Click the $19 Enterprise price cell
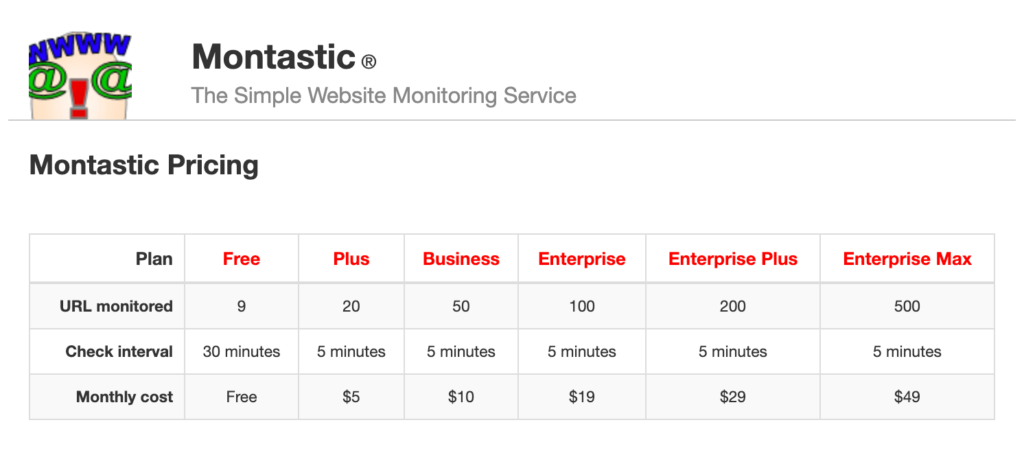 582,397
